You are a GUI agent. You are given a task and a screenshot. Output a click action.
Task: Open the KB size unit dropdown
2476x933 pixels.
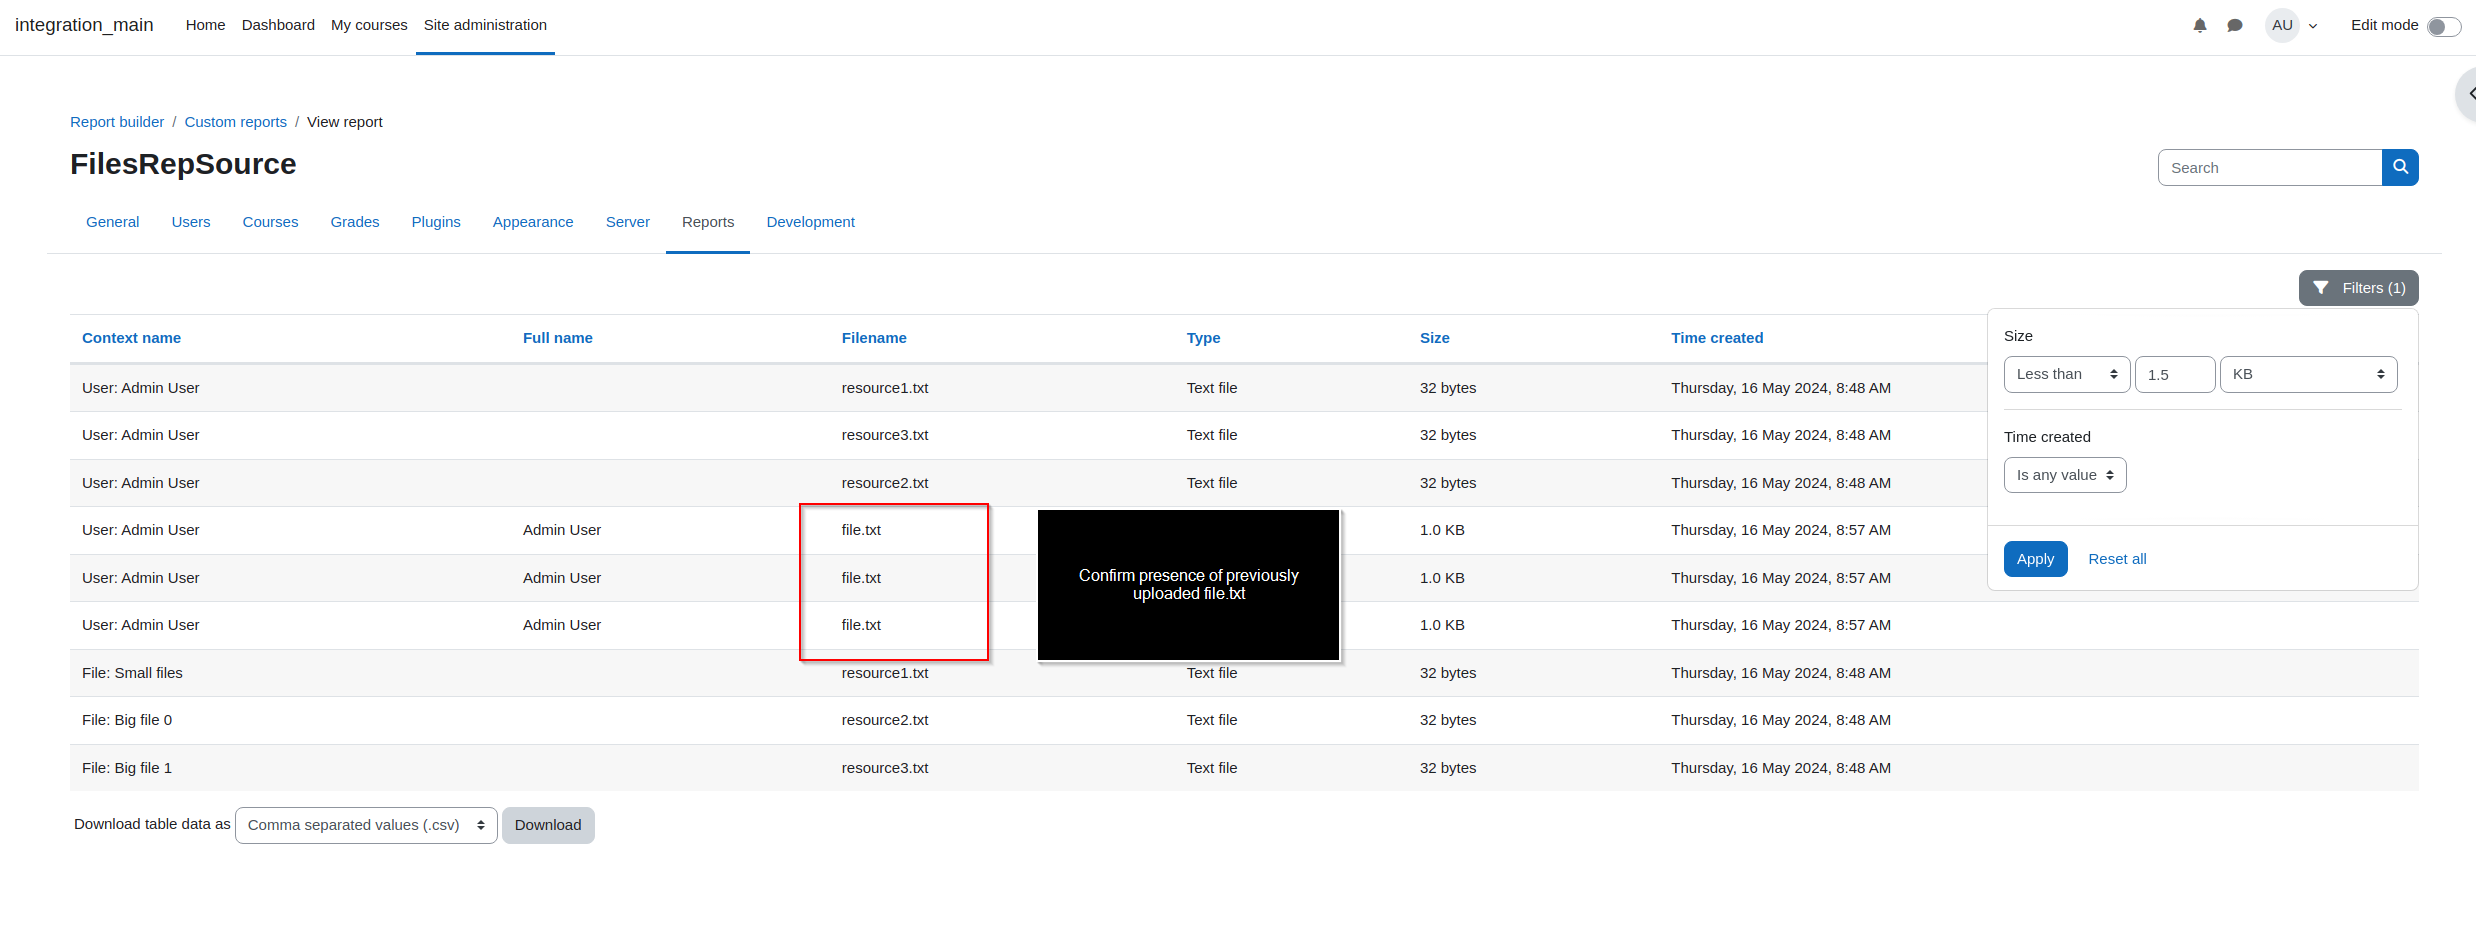point(2309,375)
